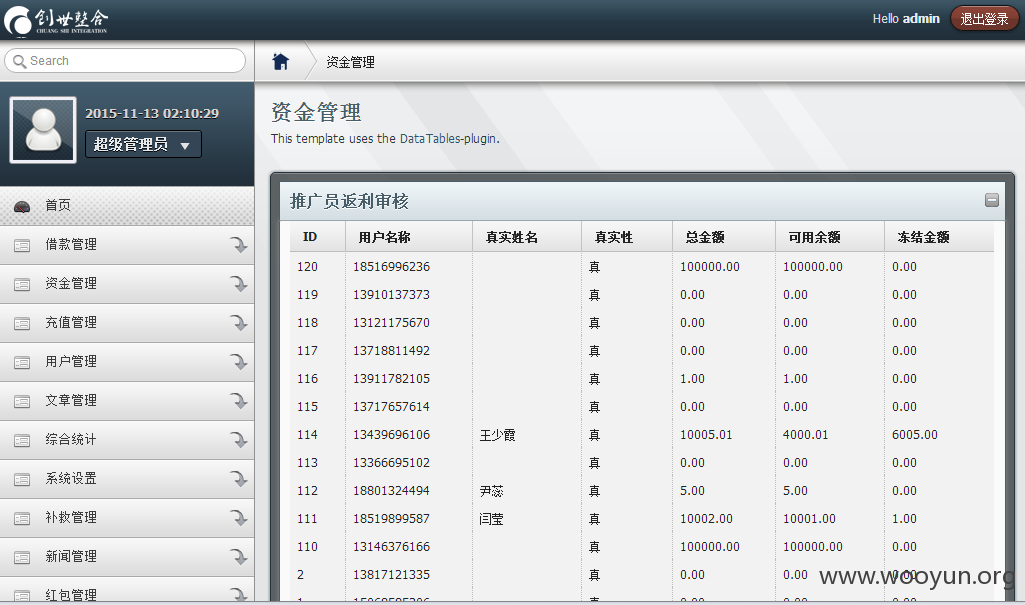
Task: Select username 13910137373 in row 119
Action: [392, 295]
